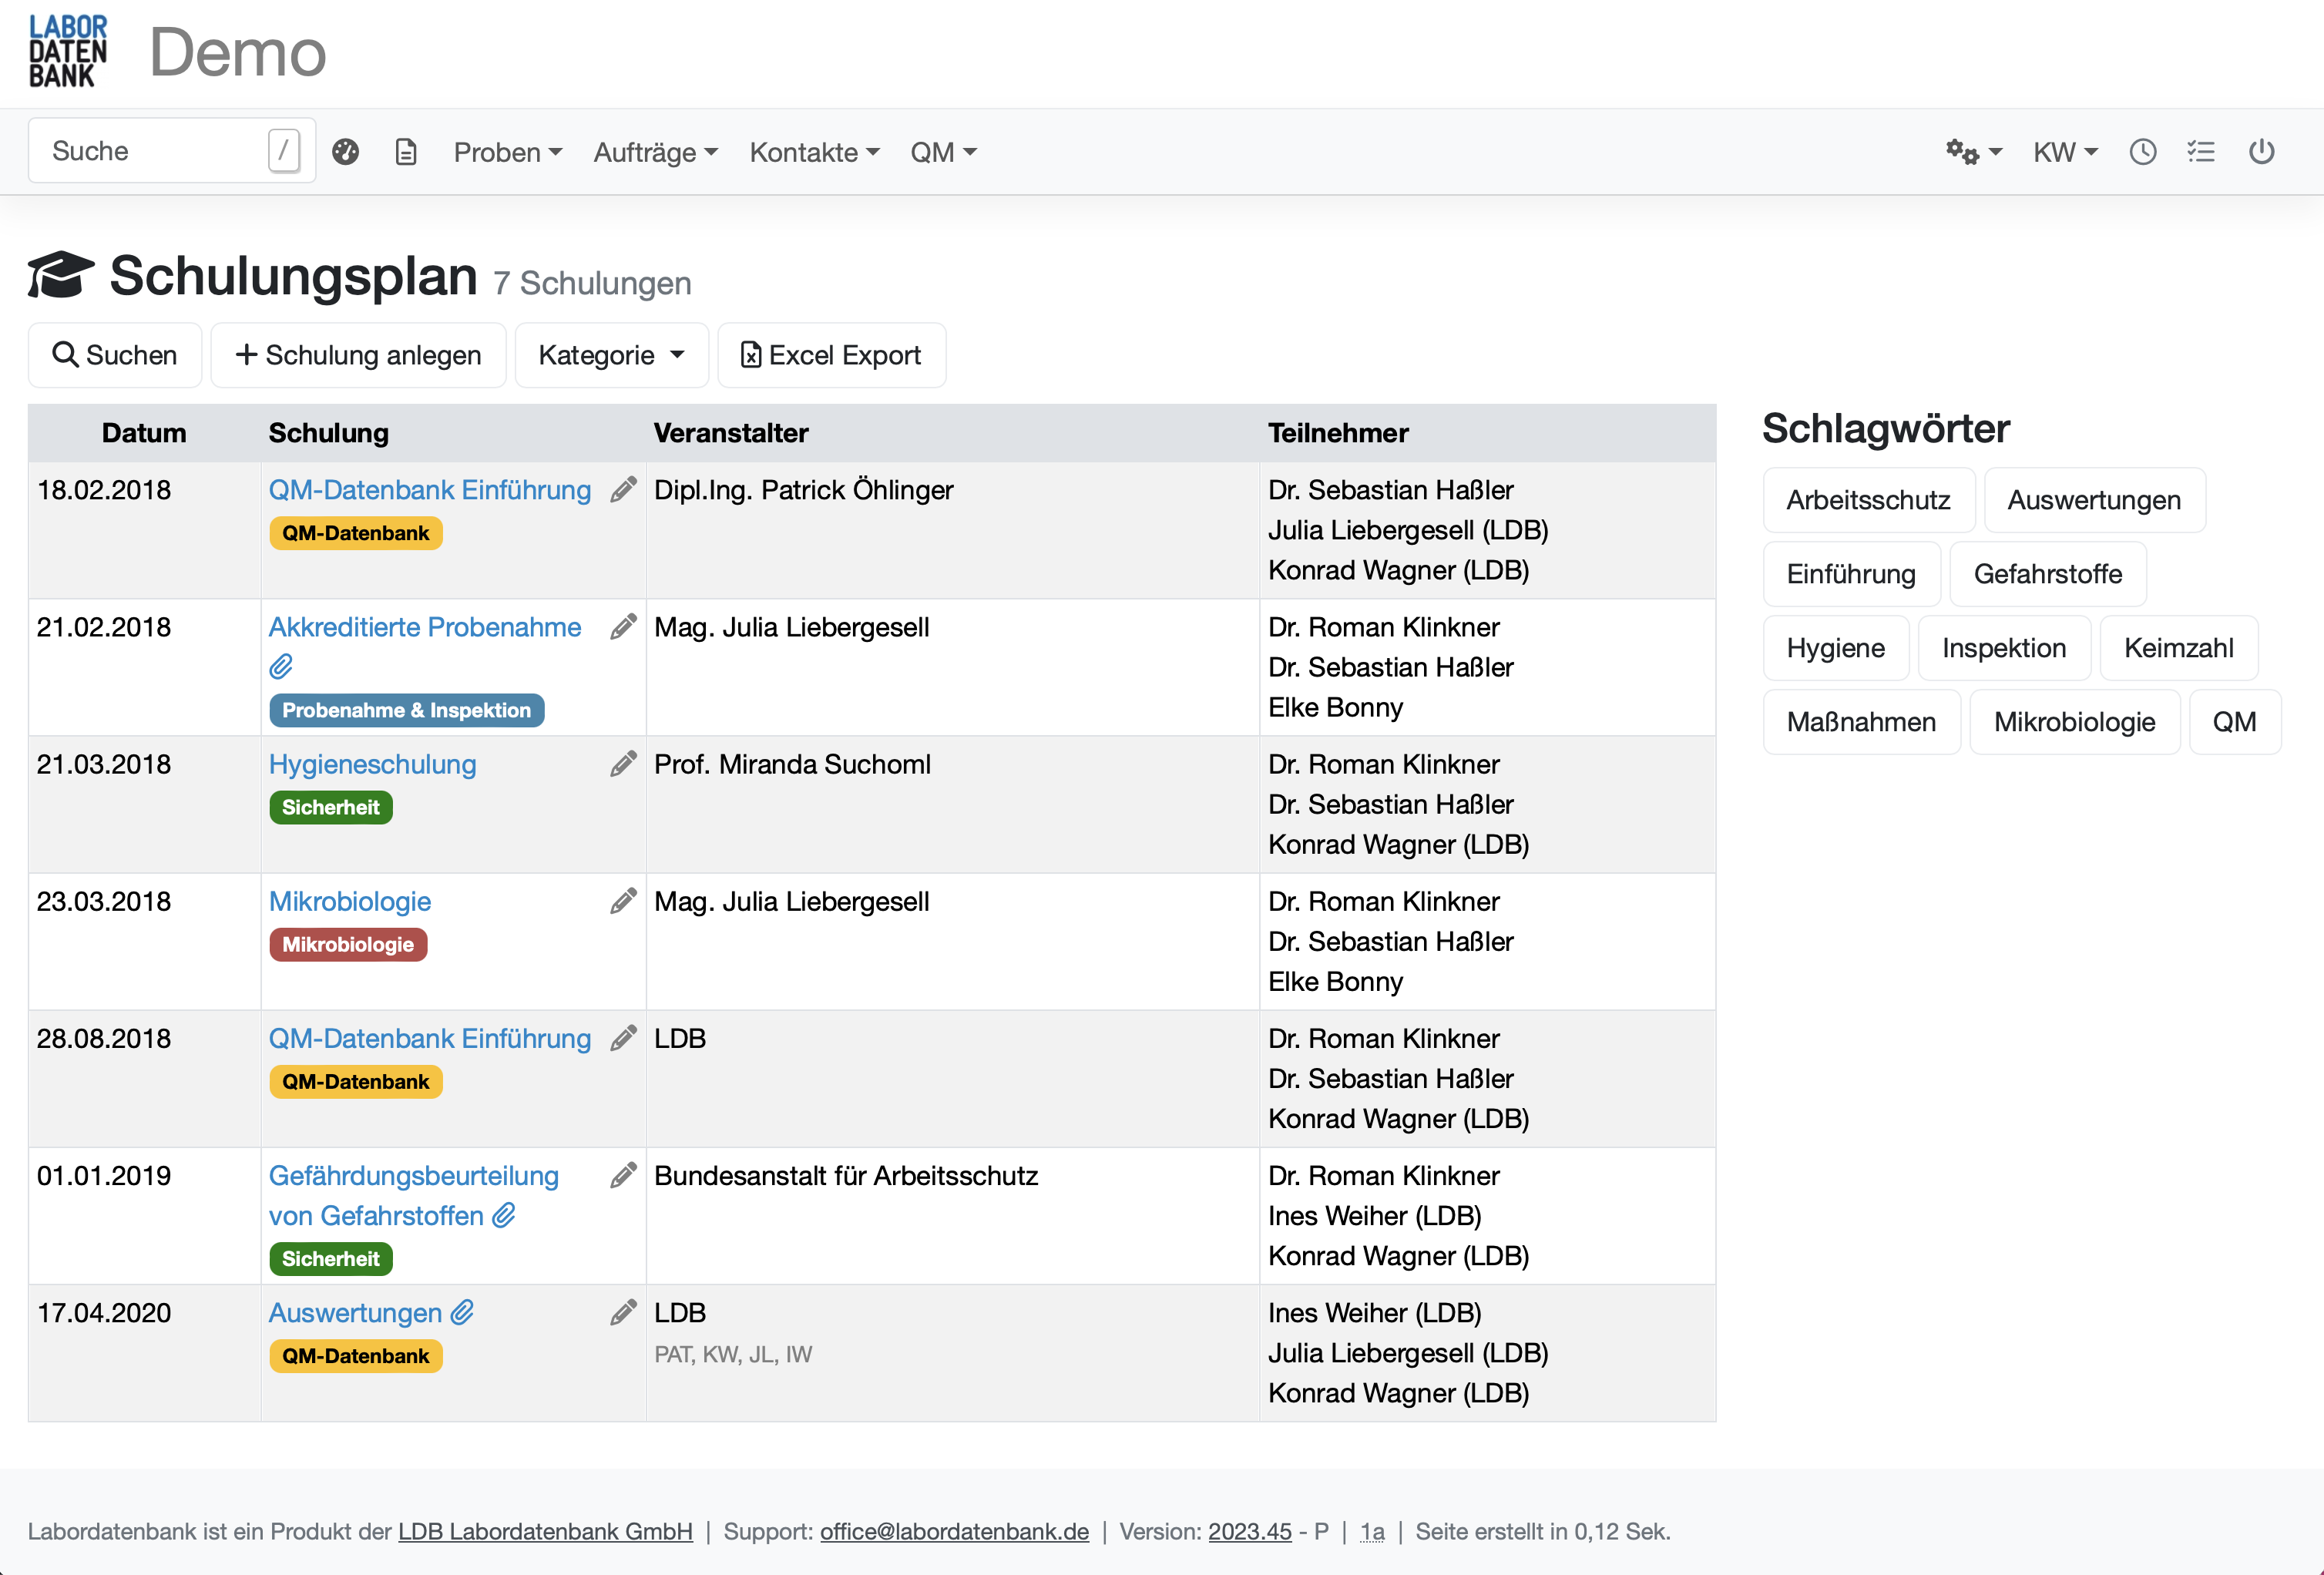Expand the KW user menu
This screenshot has height=1575, width=2324.
coord(2064,152)
